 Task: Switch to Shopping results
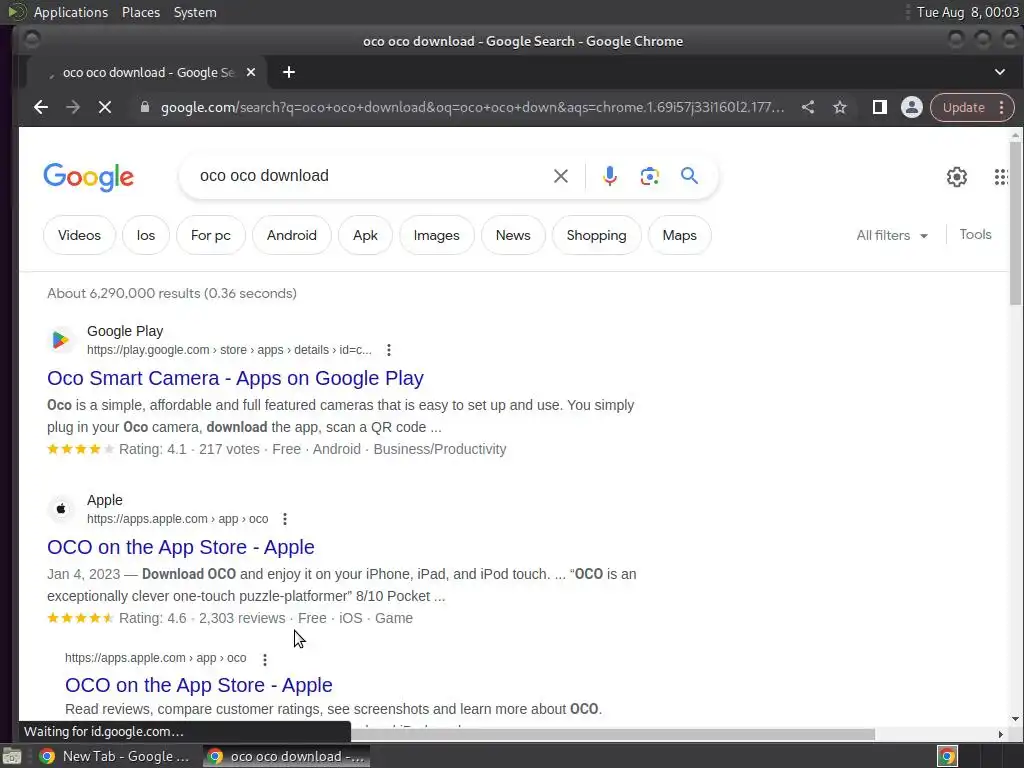pyautogui.click(x=596, y=235)
